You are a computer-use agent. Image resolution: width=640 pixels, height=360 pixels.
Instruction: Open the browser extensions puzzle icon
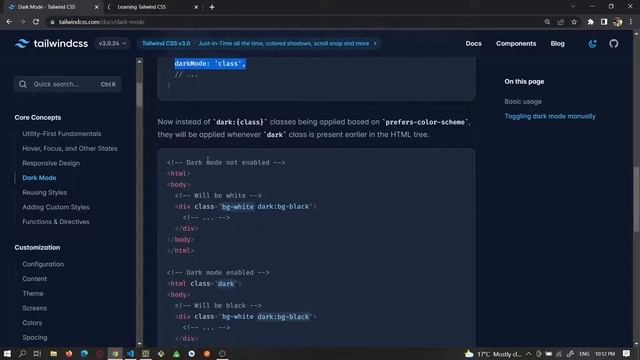tap(590, 22)
